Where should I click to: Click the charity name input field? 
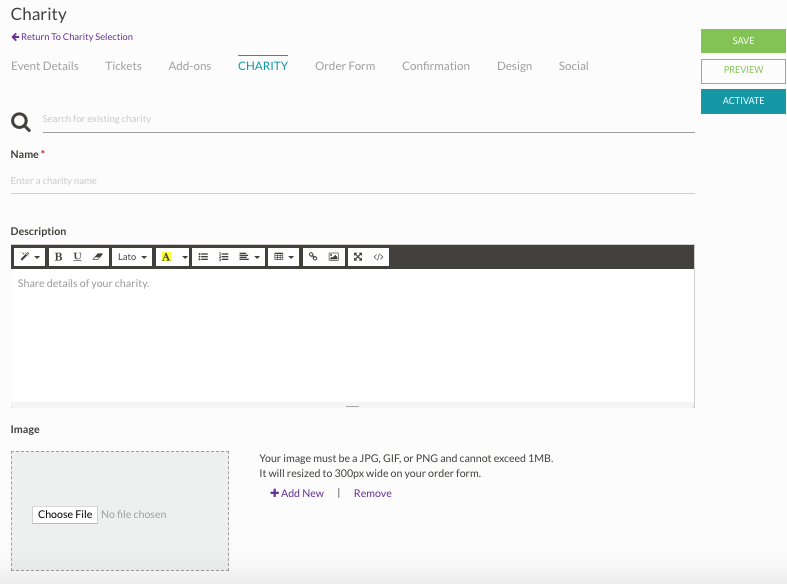coord(352,181)
